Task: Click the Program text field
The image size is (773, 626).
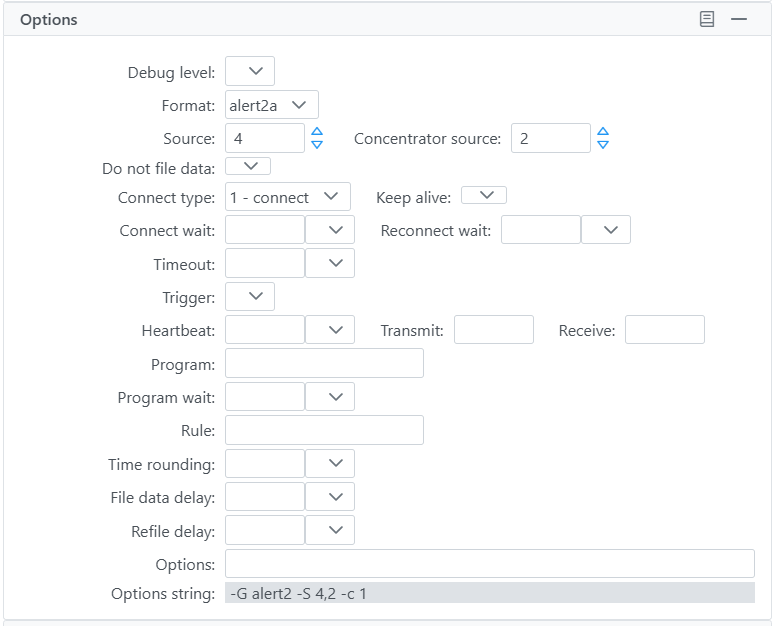Action: (324, 363)
